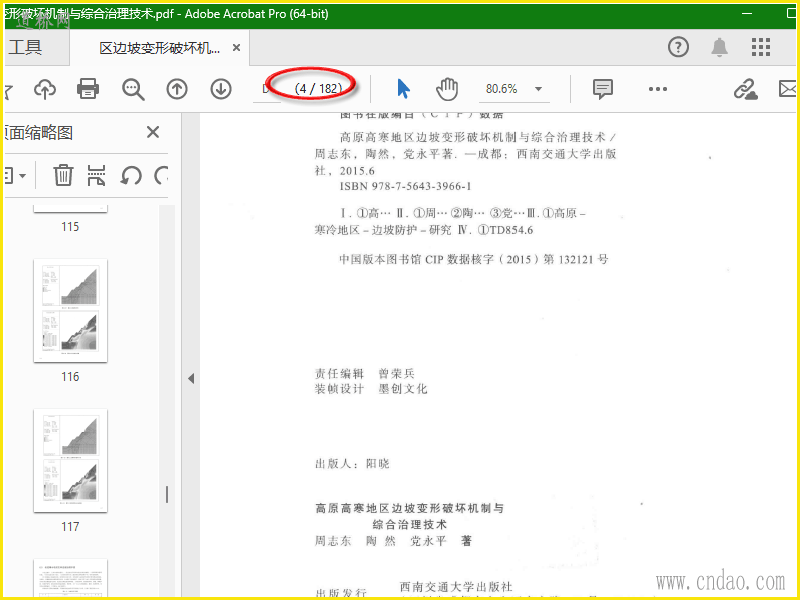
Task: Click the page number input field
Action: click(267, 89)
